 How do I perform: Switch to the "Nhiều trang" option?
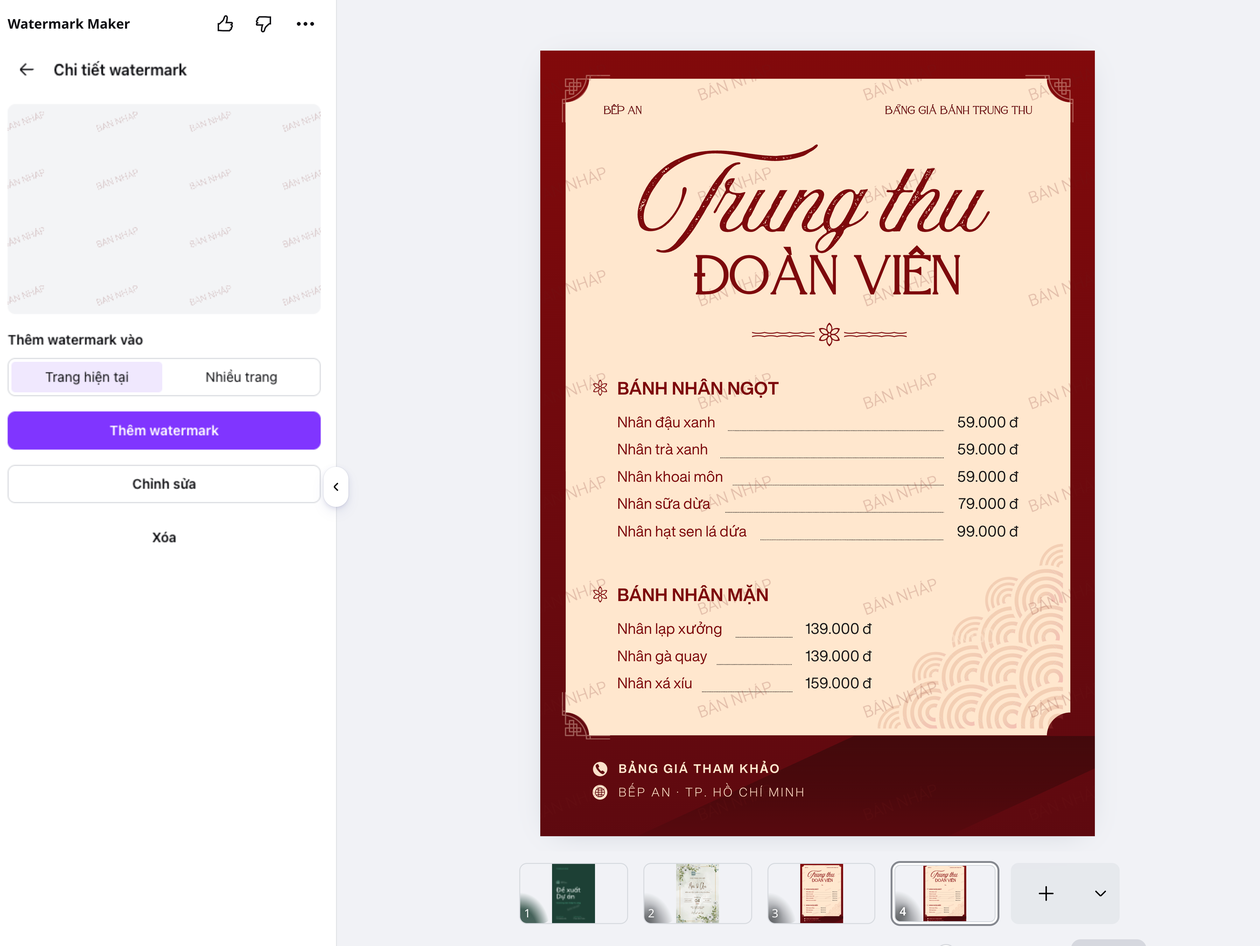(x=241, y=377)
